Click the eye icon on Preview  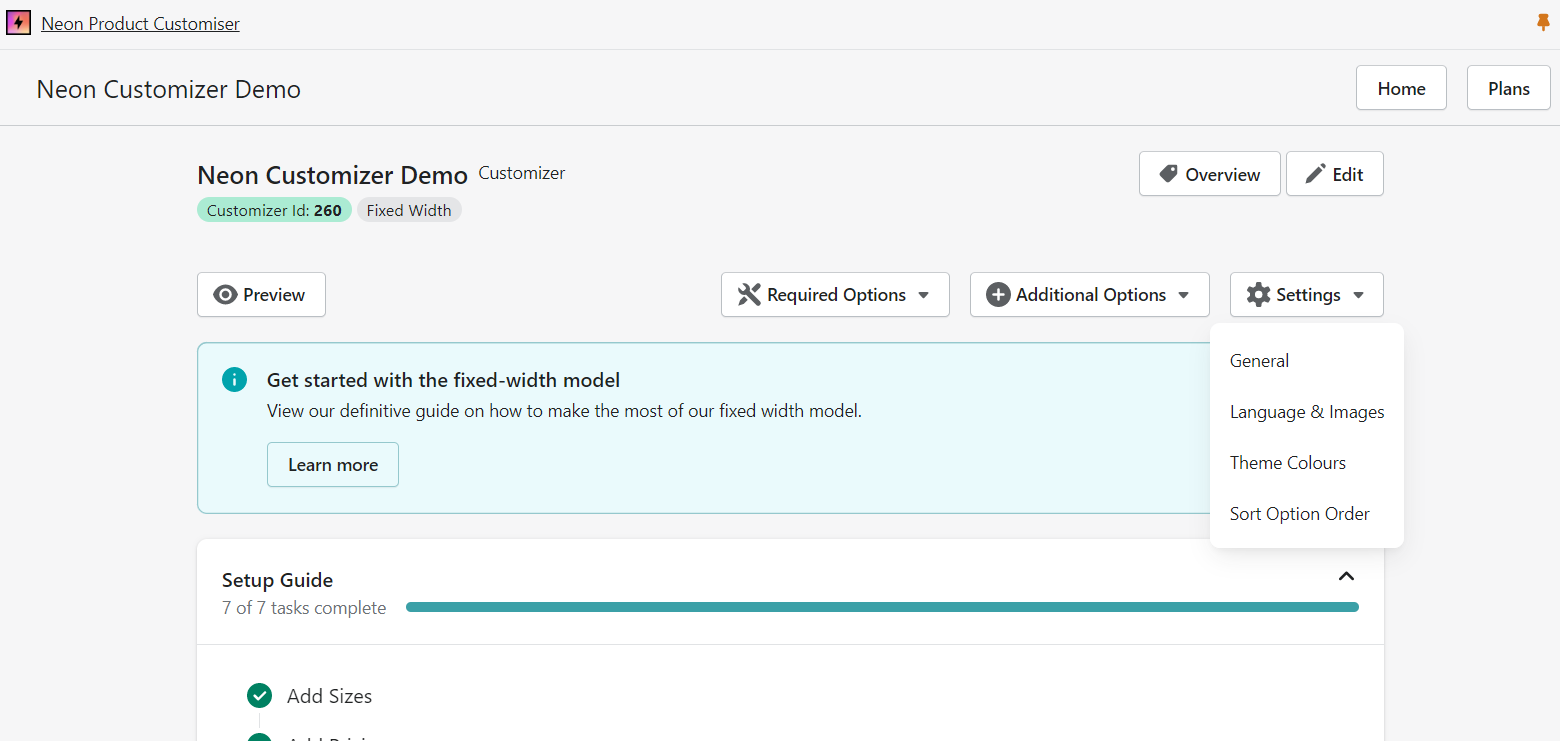(x=226, y=295)
